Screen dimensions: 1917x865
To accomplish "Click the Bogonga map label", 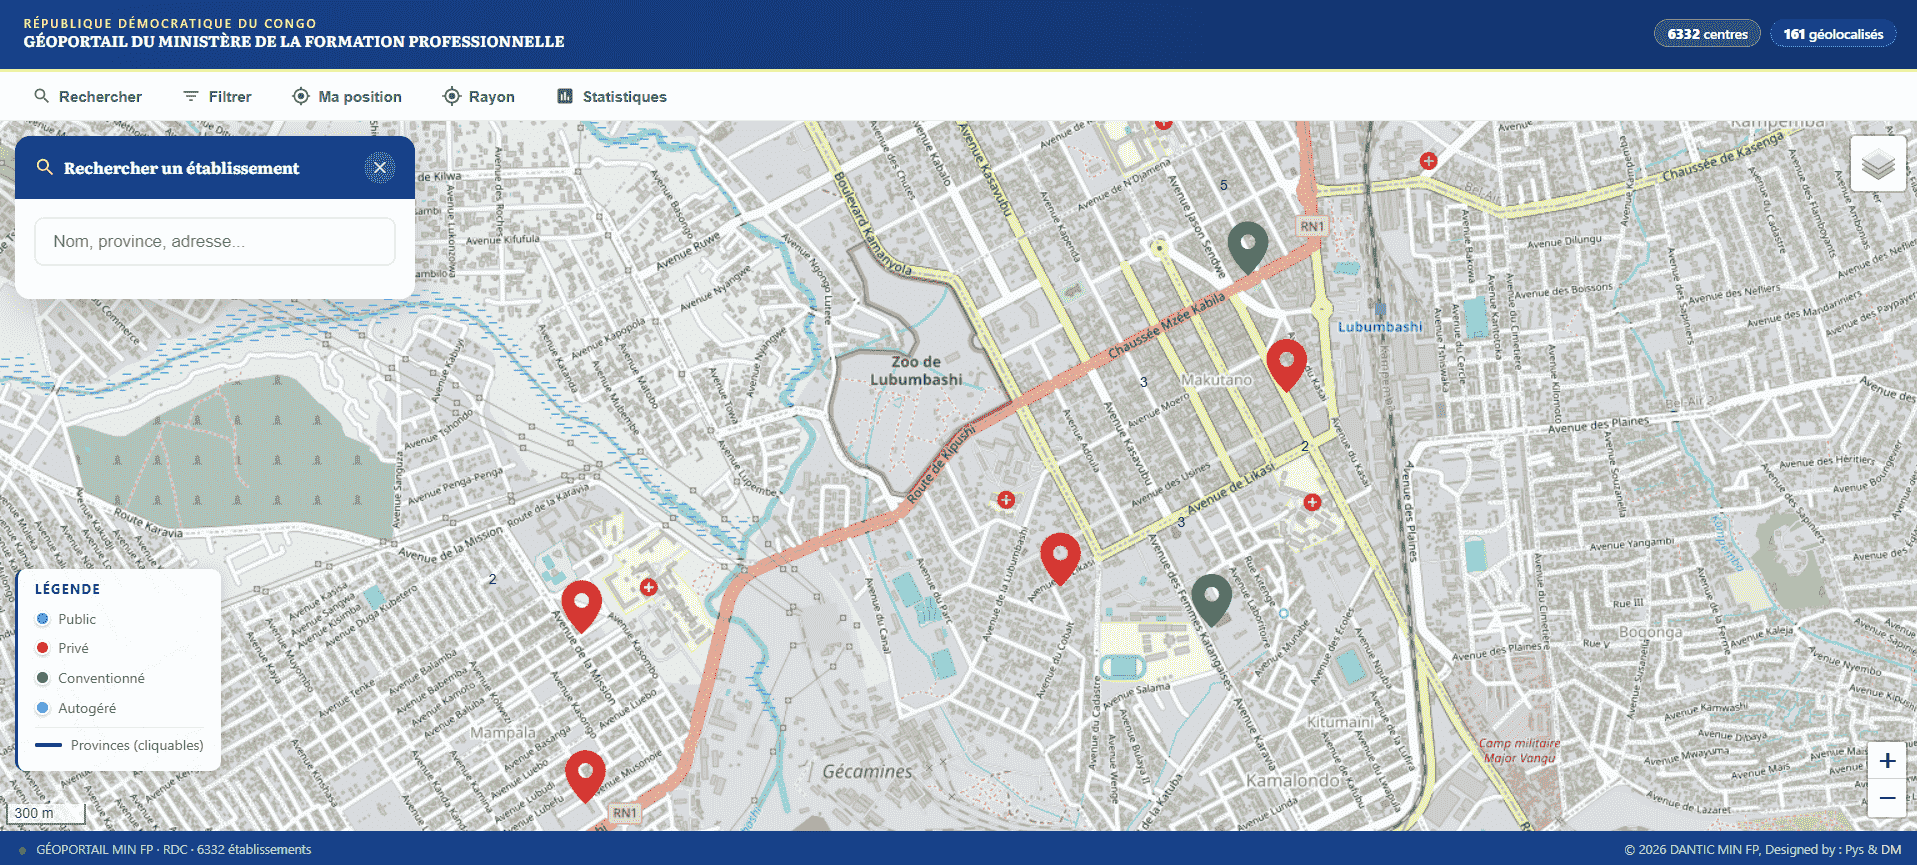I will coord(1650,632).
